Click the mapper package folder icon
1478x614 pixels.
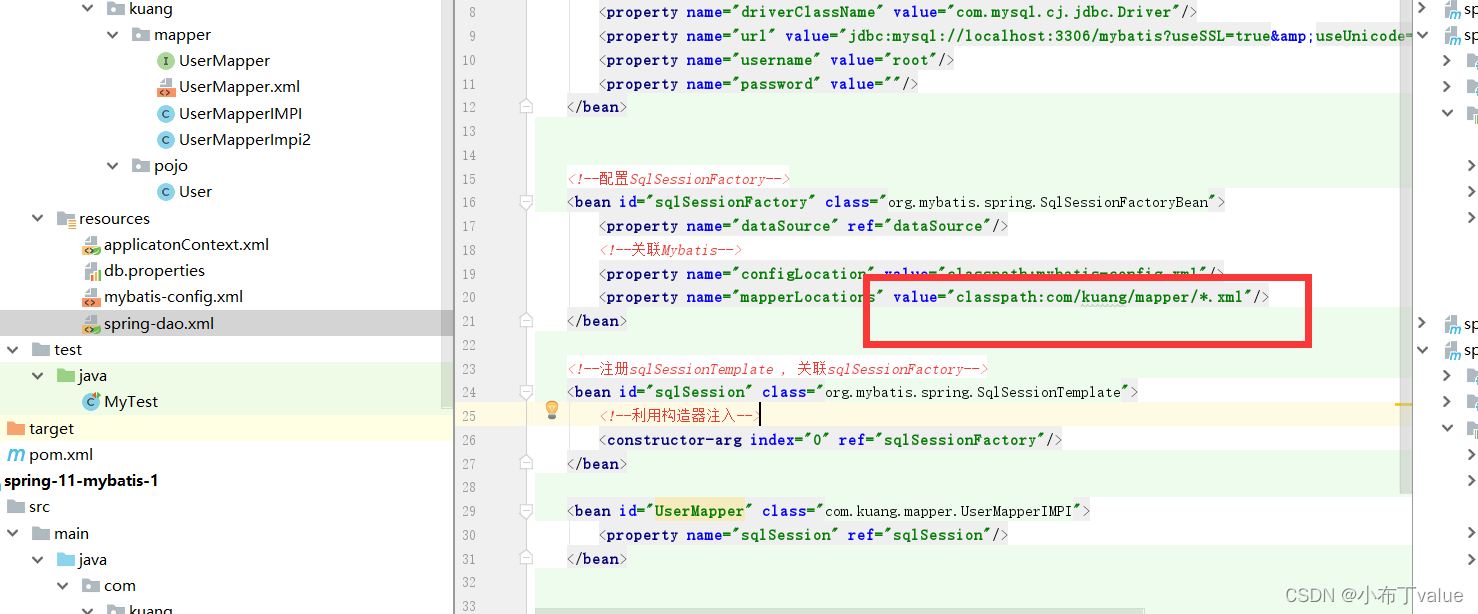[141, 35]
